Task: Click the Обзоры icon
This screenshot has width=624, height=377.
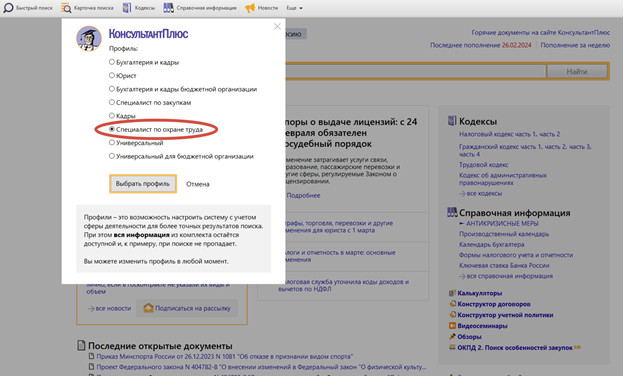Action: coord(452,336)
